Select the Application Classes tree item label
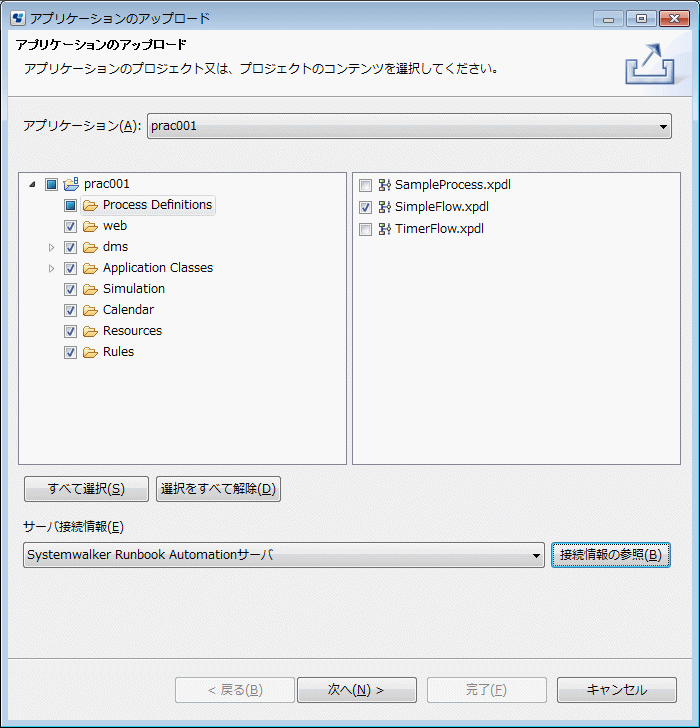Screen dimensions: 700x728 [x=158, y=268]
